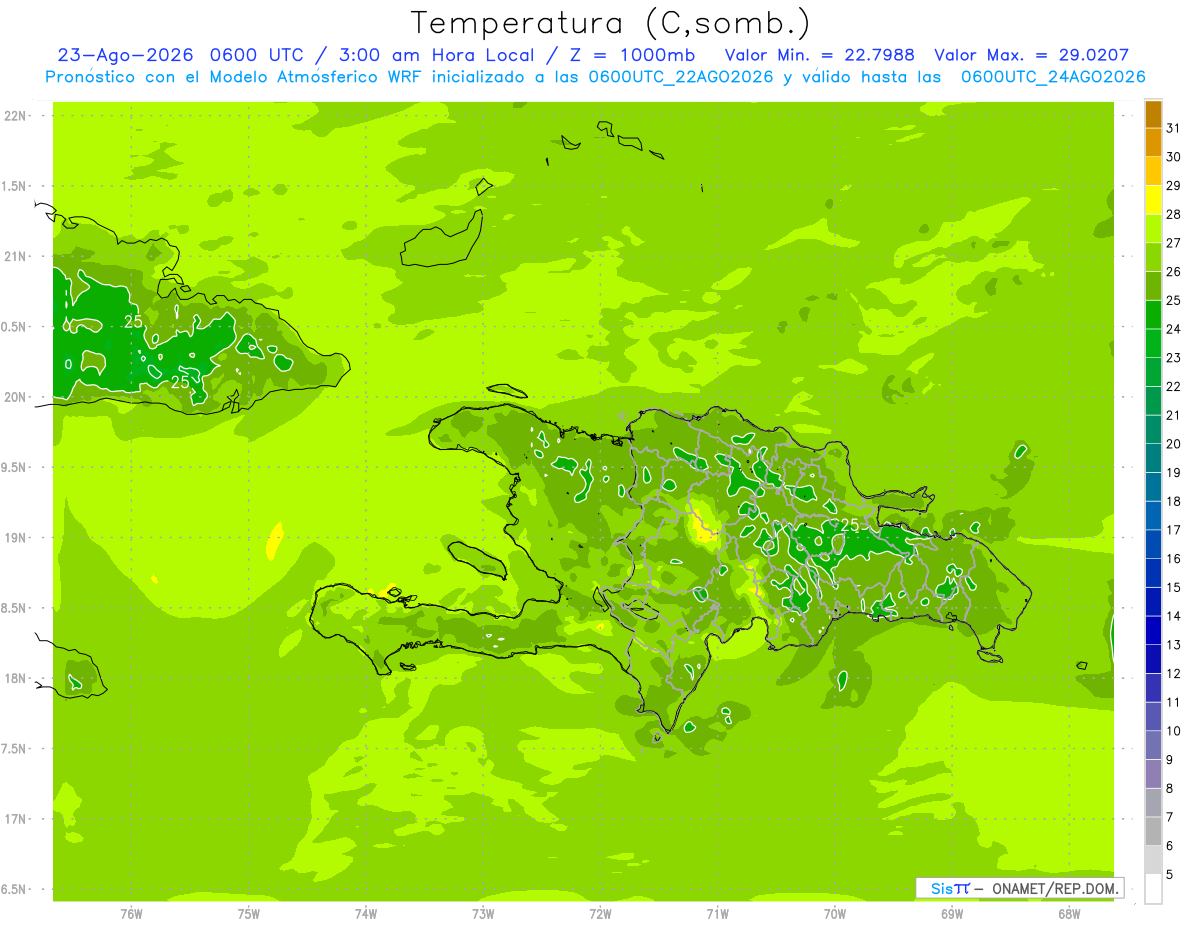Image resolution: width=1200 pixels, height=927 pixels.
Task: Click the '72W' longitude axis label
Action: pyautogui.click(x=600, y=914)
